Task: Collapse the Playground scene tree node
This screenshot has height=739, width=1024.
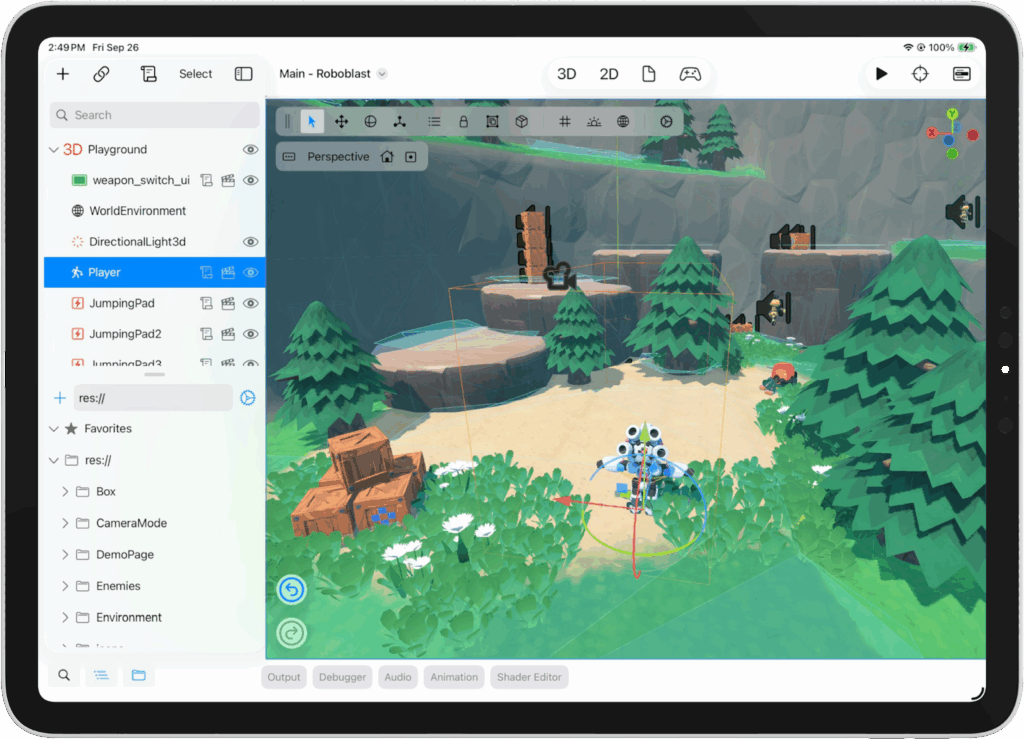Action: 54,150
